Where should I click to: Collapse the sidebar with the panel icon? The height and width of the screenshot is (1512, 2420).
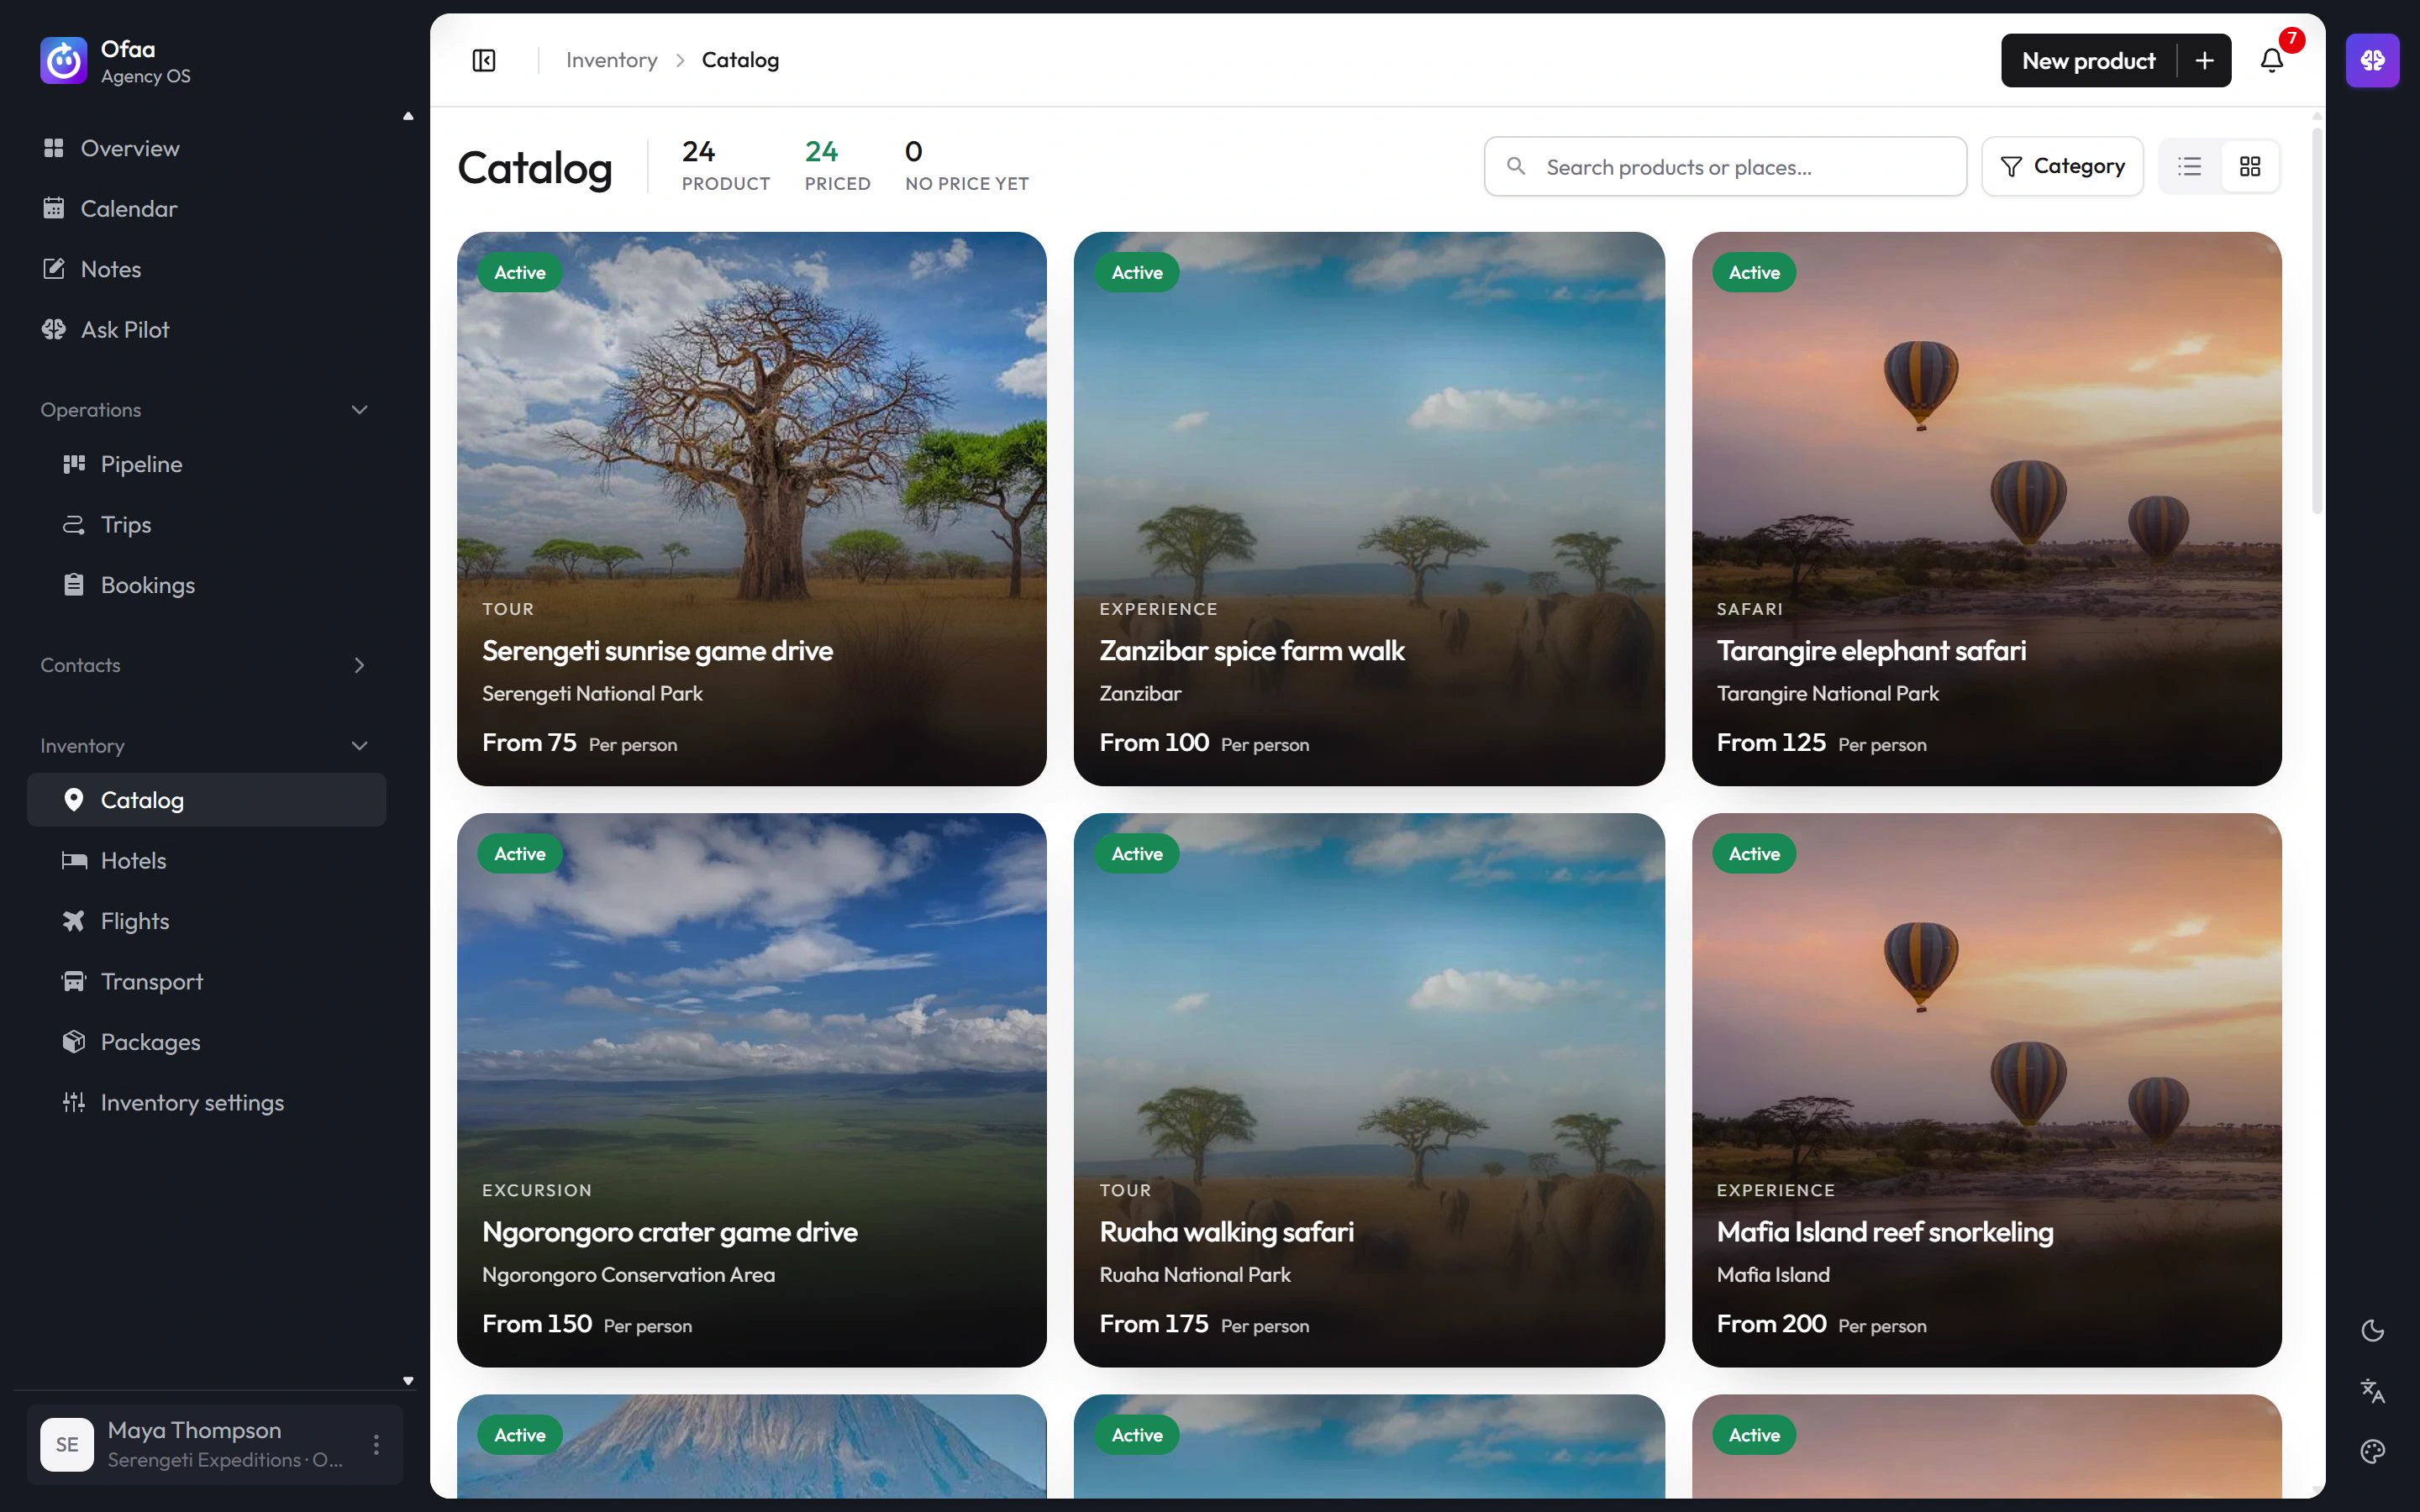pos(484,61)
